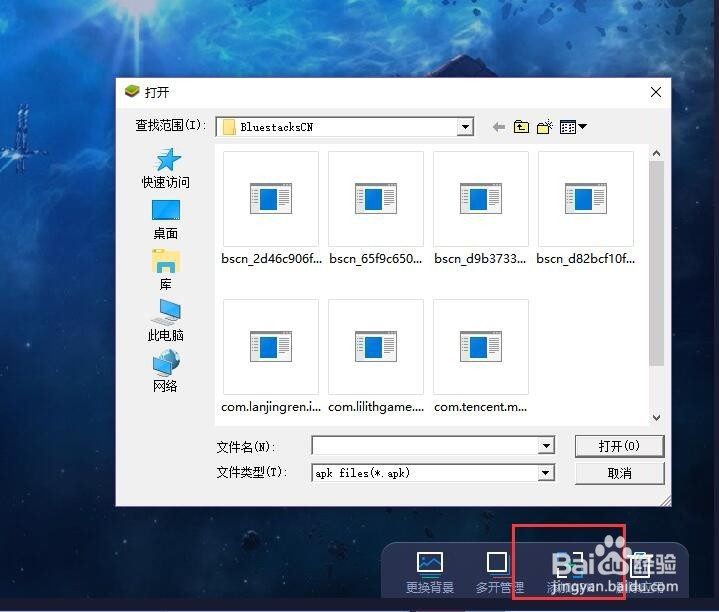Screen dimensions: 719x612
Task: Go up one folder level icon
Action: click(521, 127)
